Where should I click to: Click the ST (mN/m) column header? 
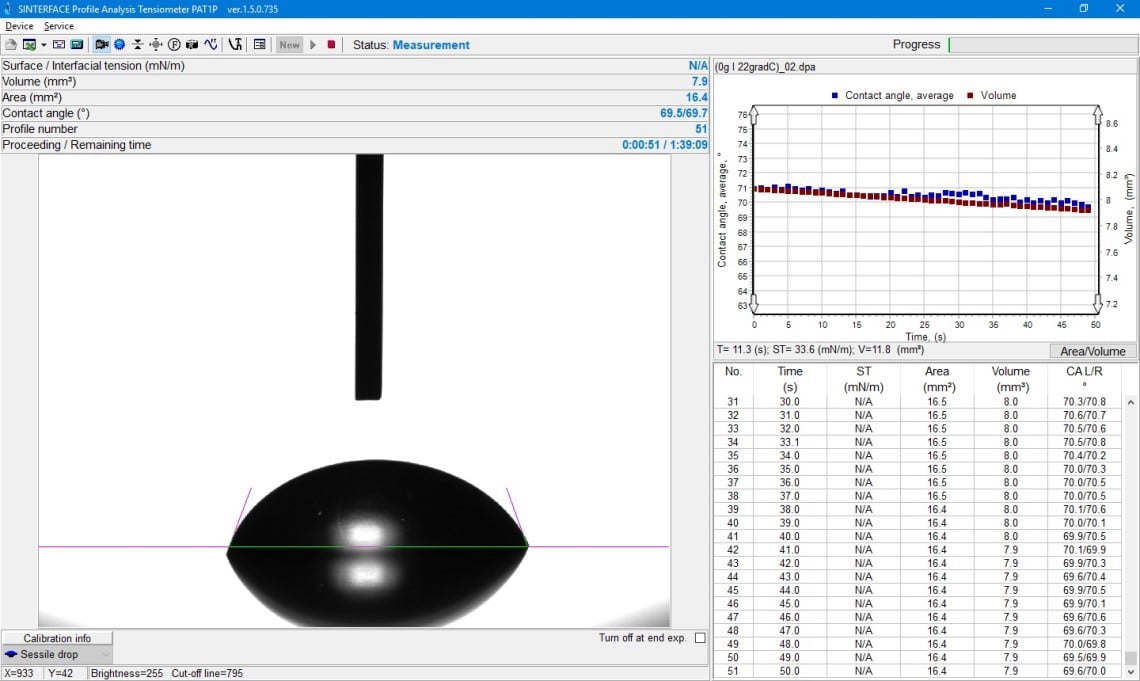864,379
